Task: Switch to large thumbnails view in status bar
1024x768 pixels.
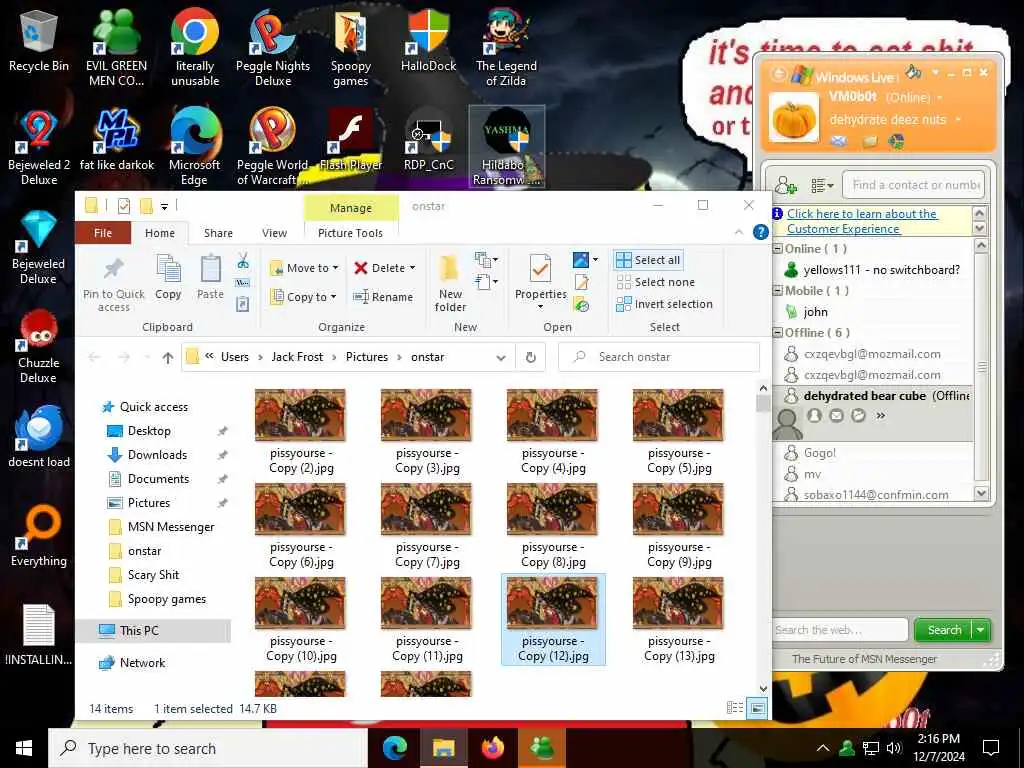Action: 758,708
